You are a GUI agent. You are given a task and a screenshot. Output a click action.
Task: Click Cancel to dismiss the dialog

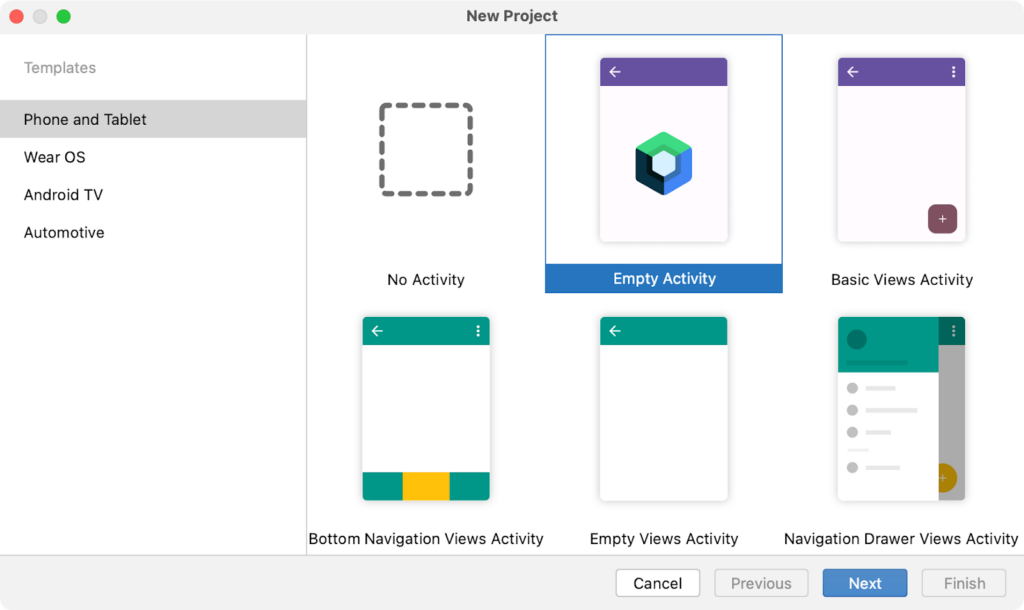click(x=657, y=583)
